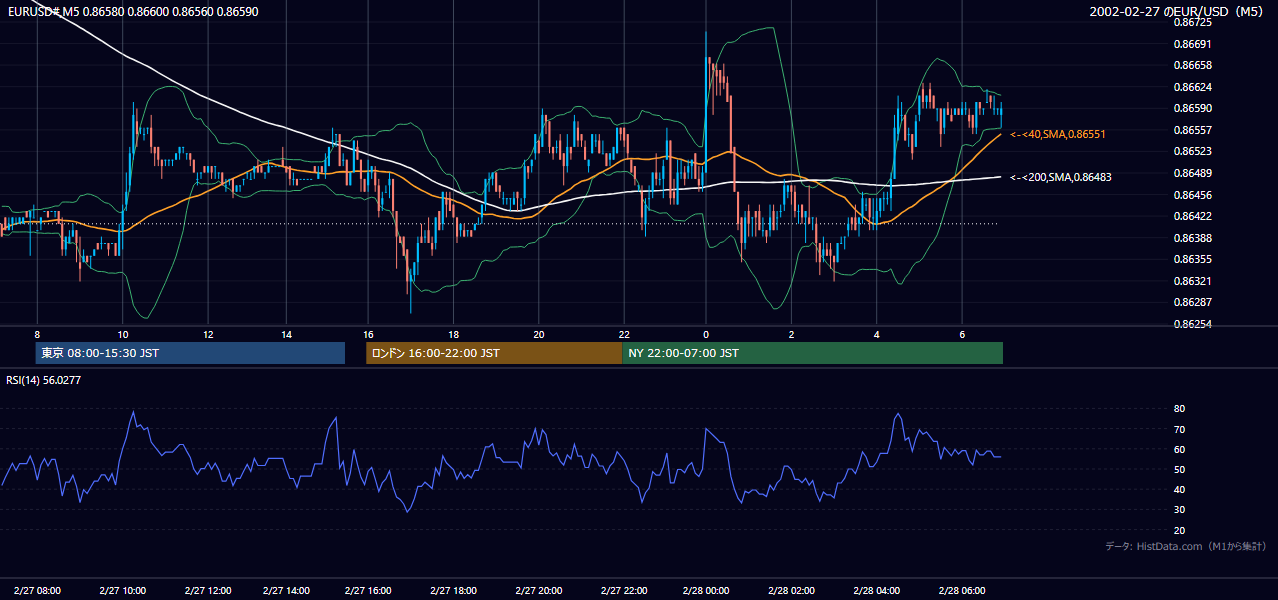Click the 0.86658 price axis label
The width and height of the screenshot is (1278, 600).
point(1194,65)
